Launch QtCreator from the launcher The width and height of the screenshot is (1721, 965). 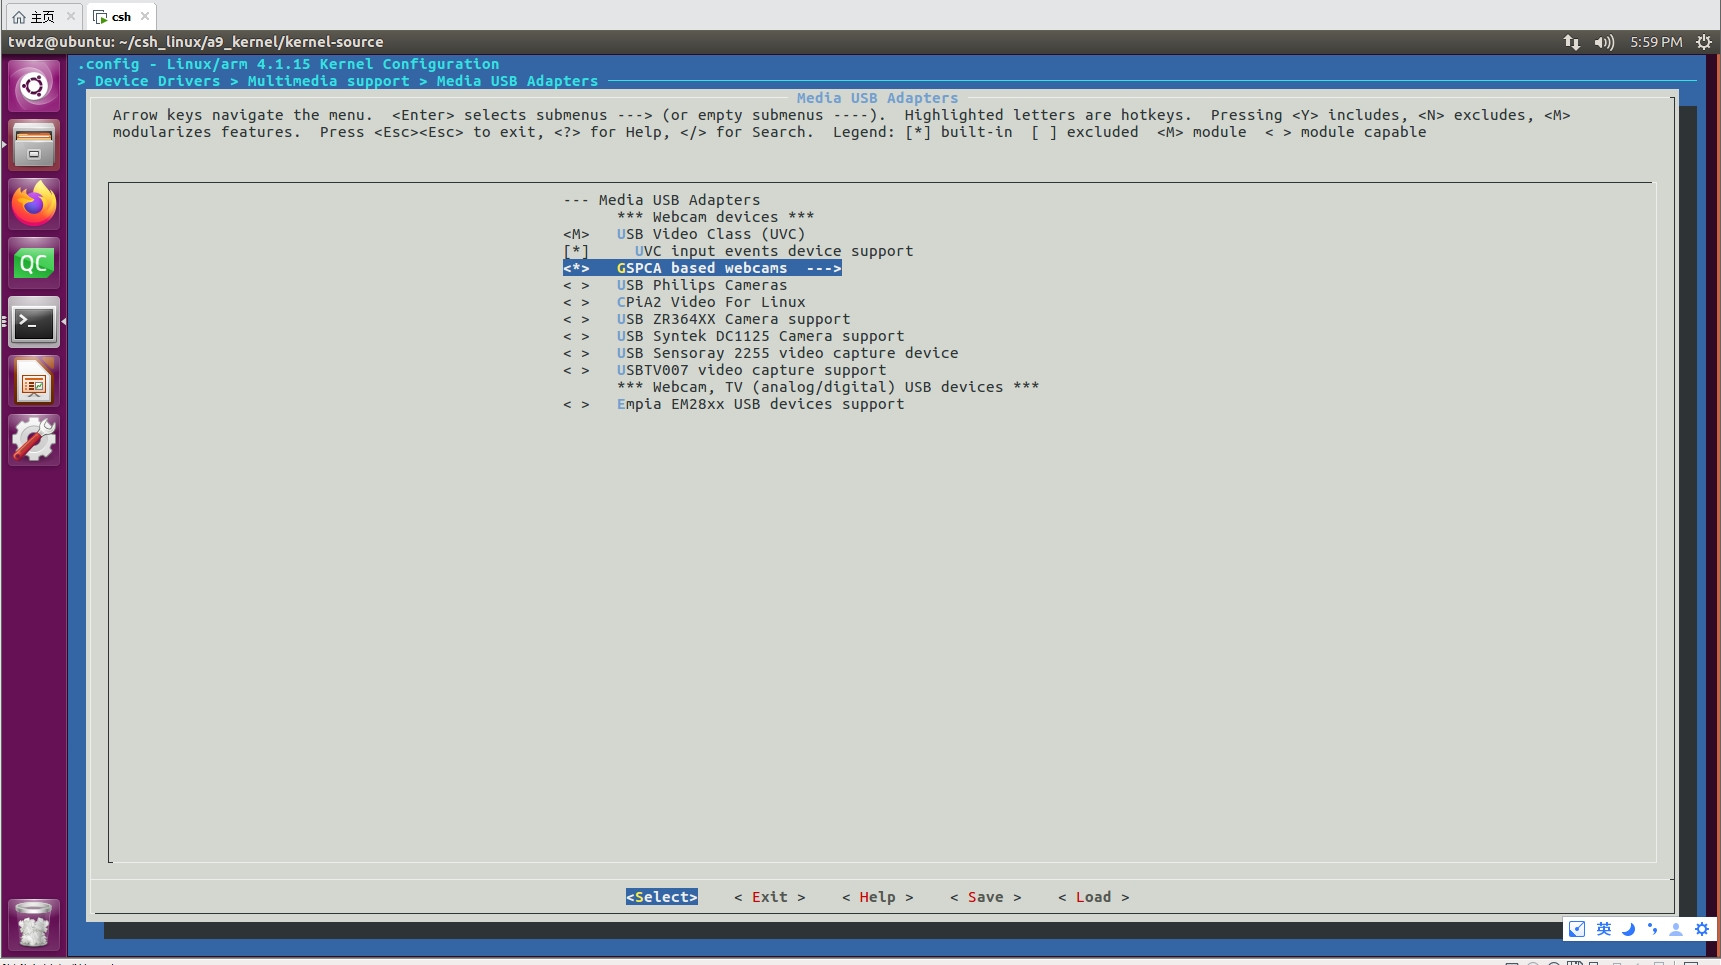[x=33, y=262]
